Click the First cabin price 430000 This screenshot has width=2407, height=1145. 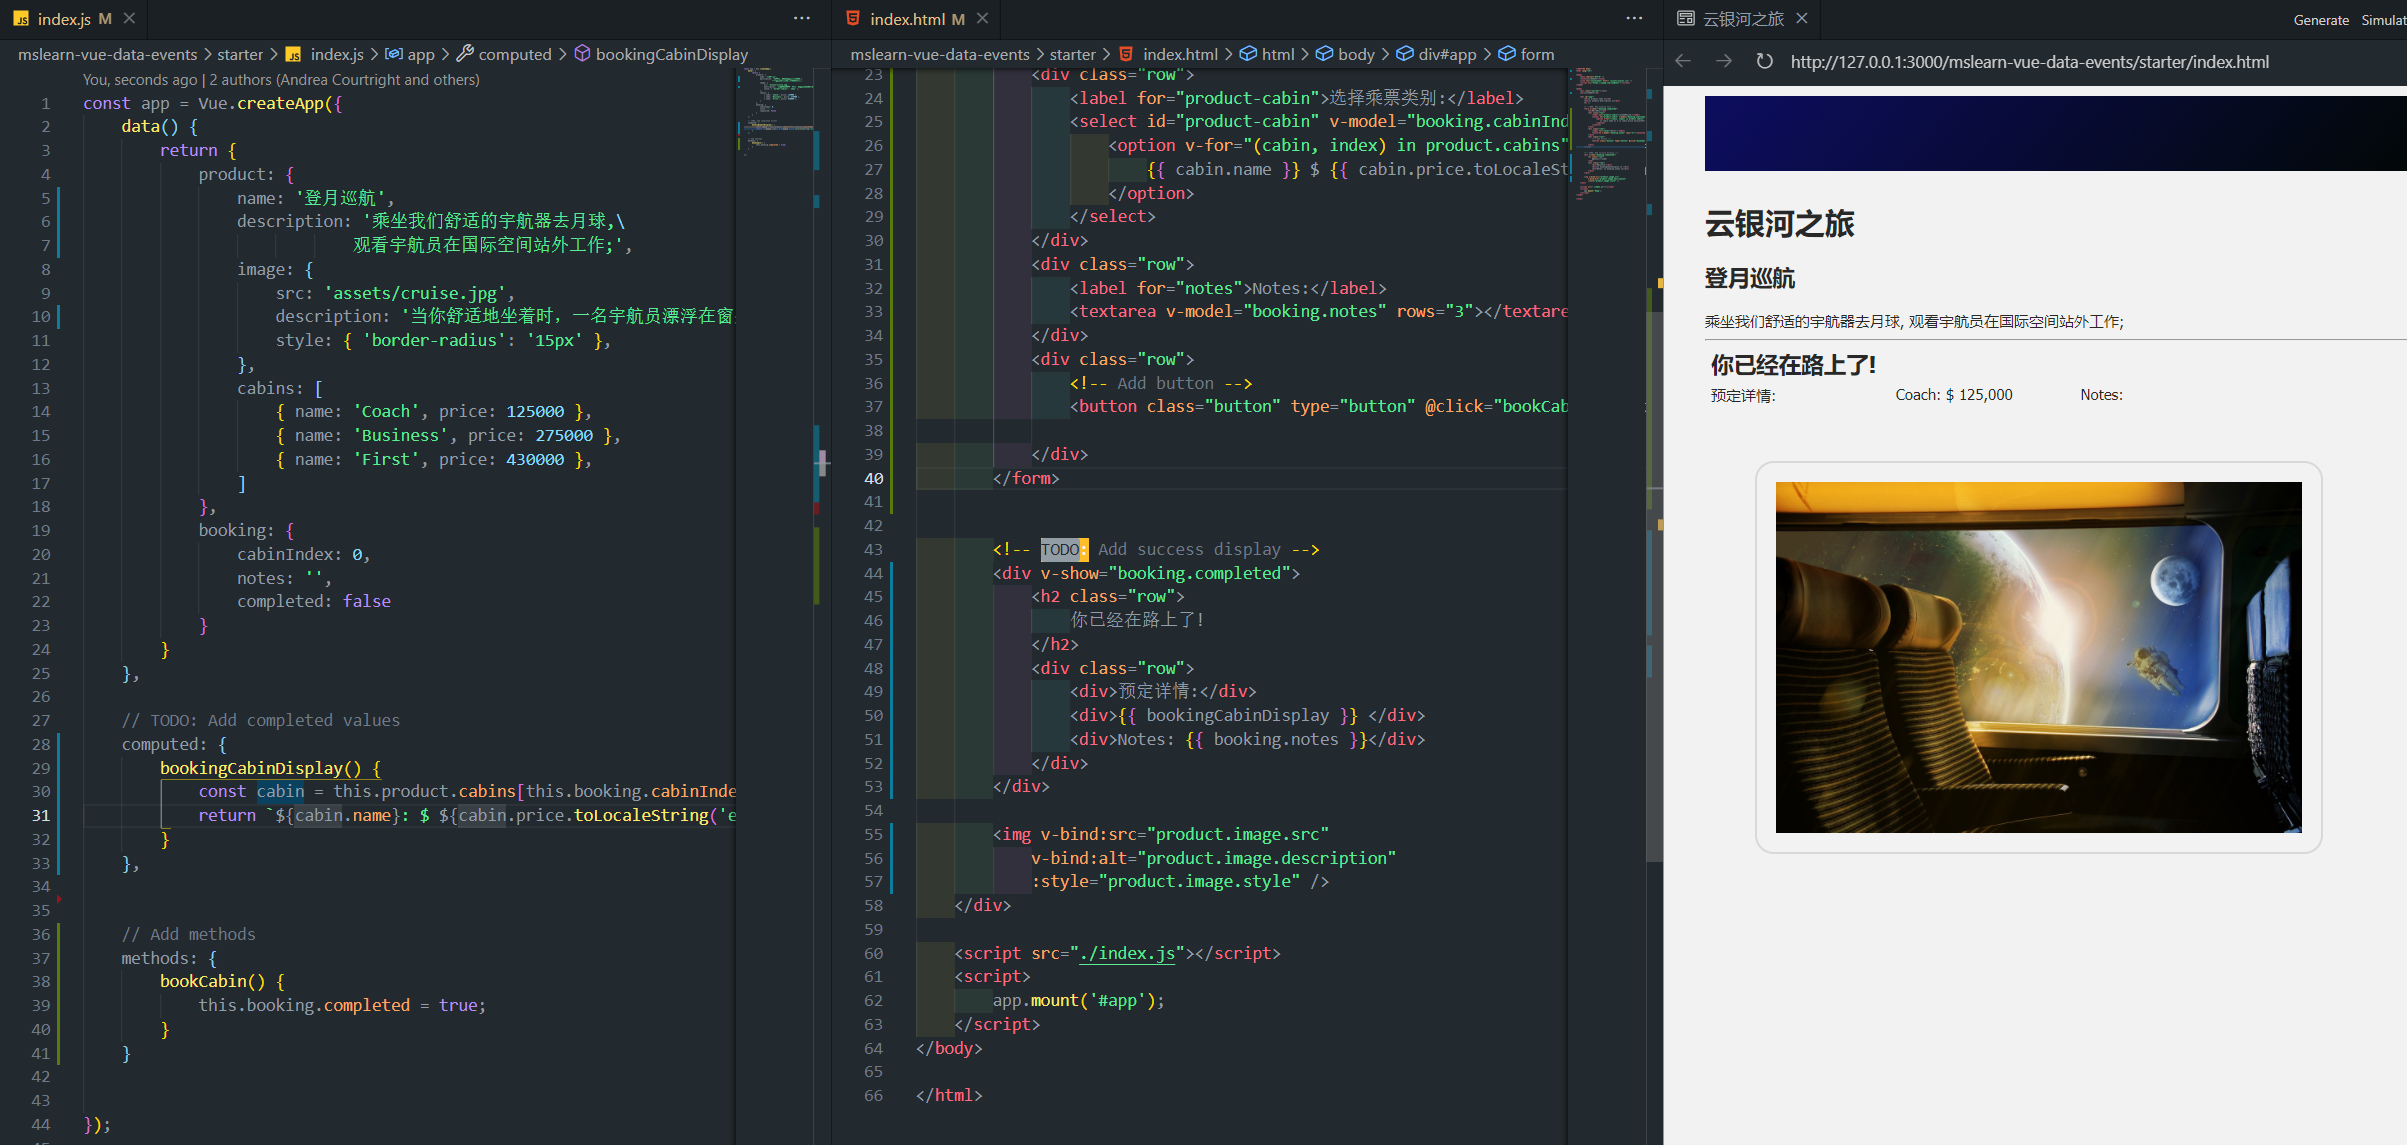pyautogui.click(x=535, y=459)
